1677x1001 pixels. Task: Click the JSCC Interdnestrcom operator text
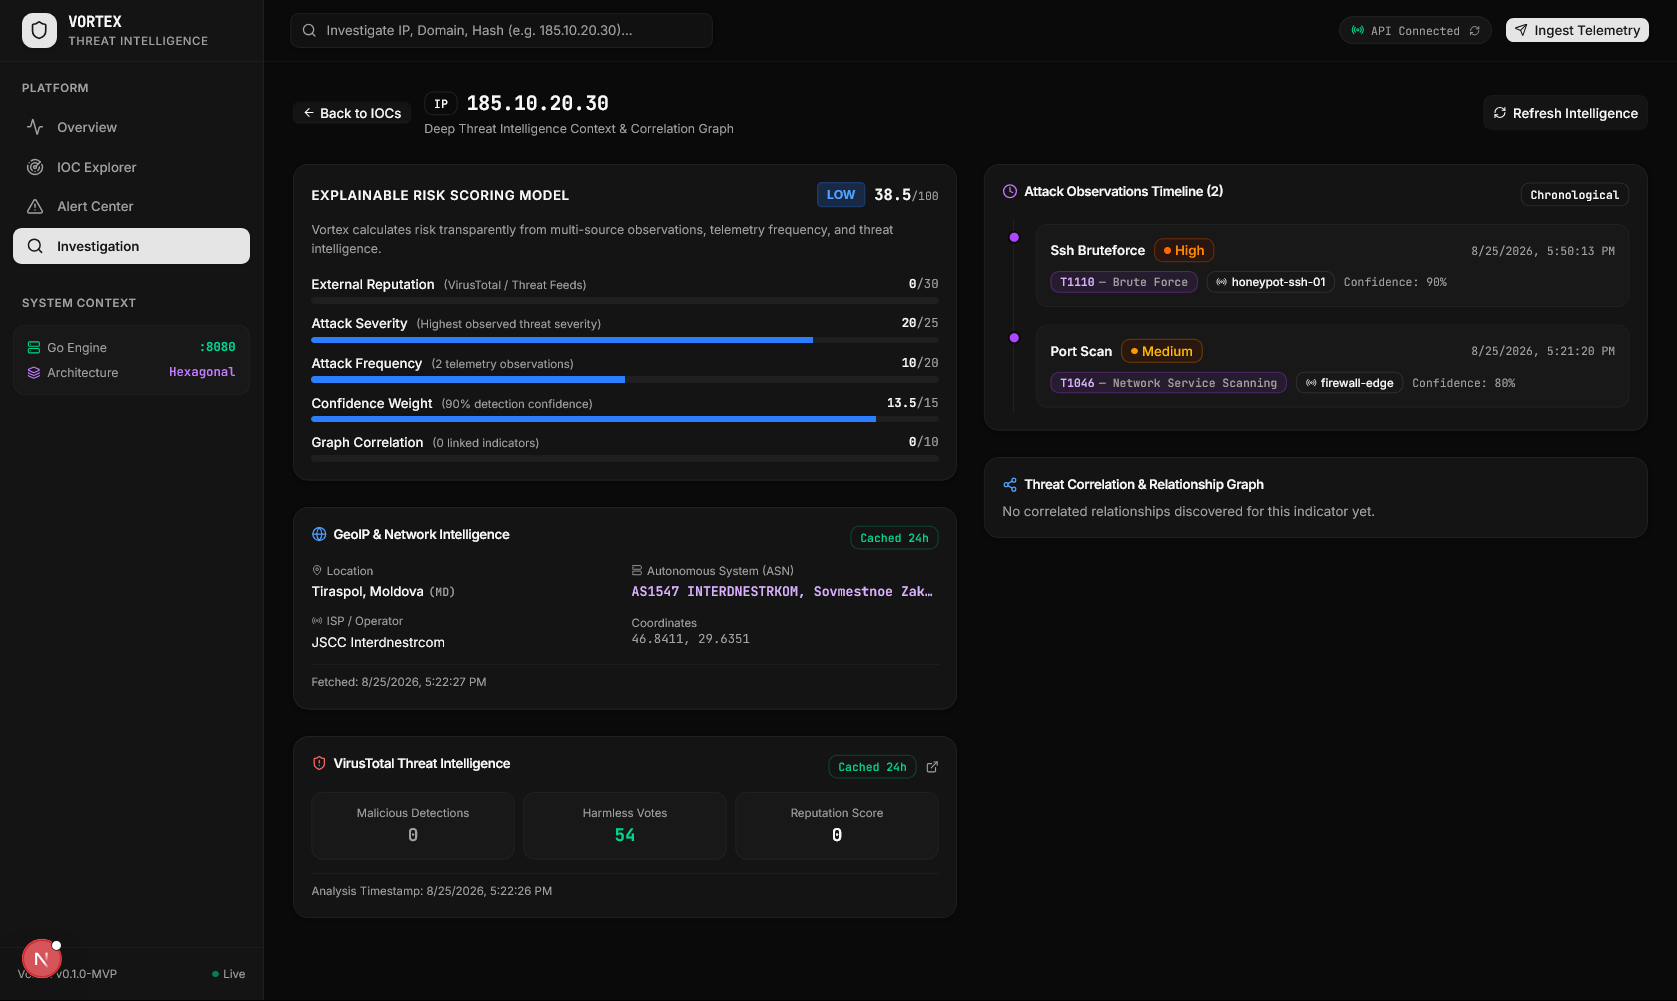378,642
